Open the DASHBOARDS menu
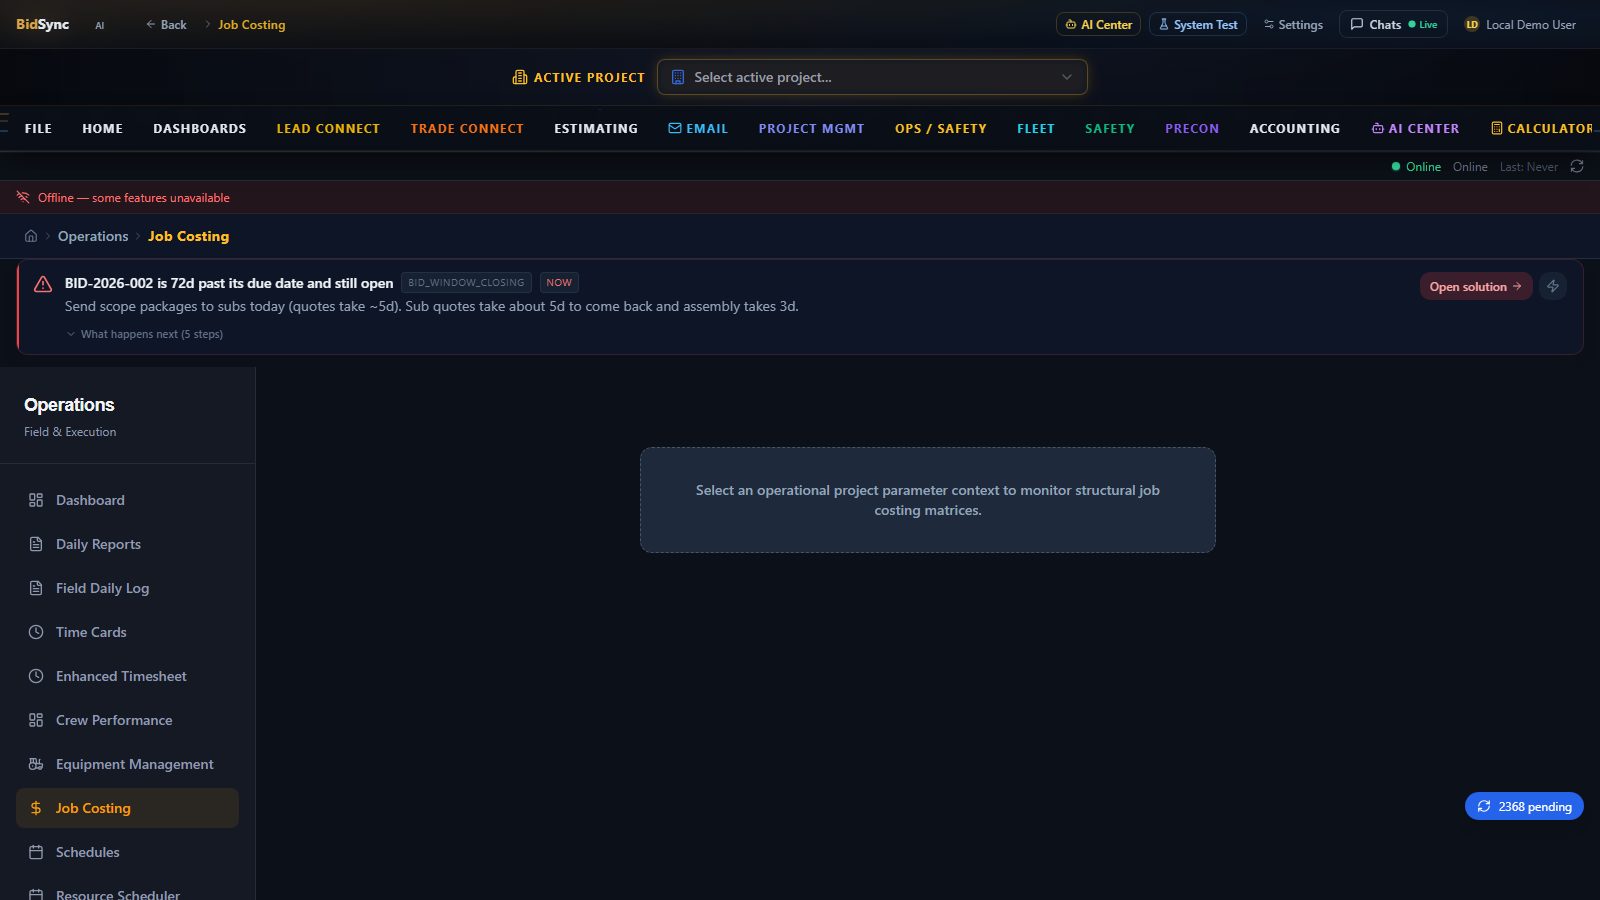This screenshot has height=900, width=1600. point(199,128)
